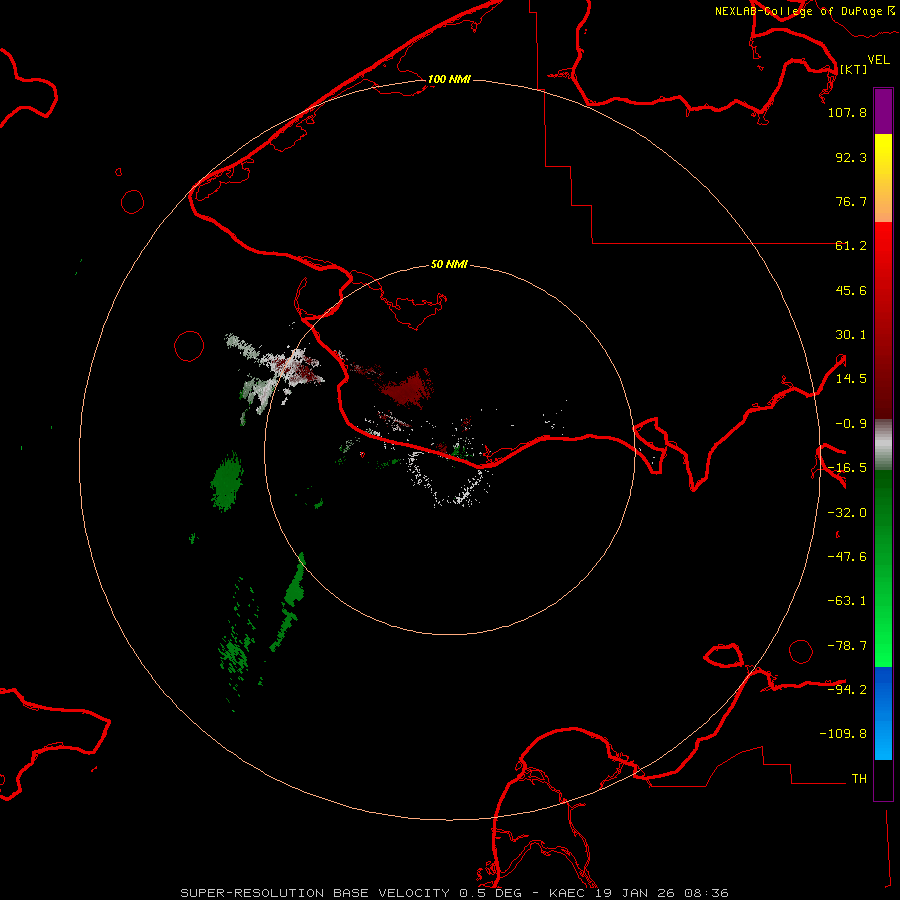Click the 14.5 velocity scale value
The image size is (900, 900).
[x=851, y=379]
